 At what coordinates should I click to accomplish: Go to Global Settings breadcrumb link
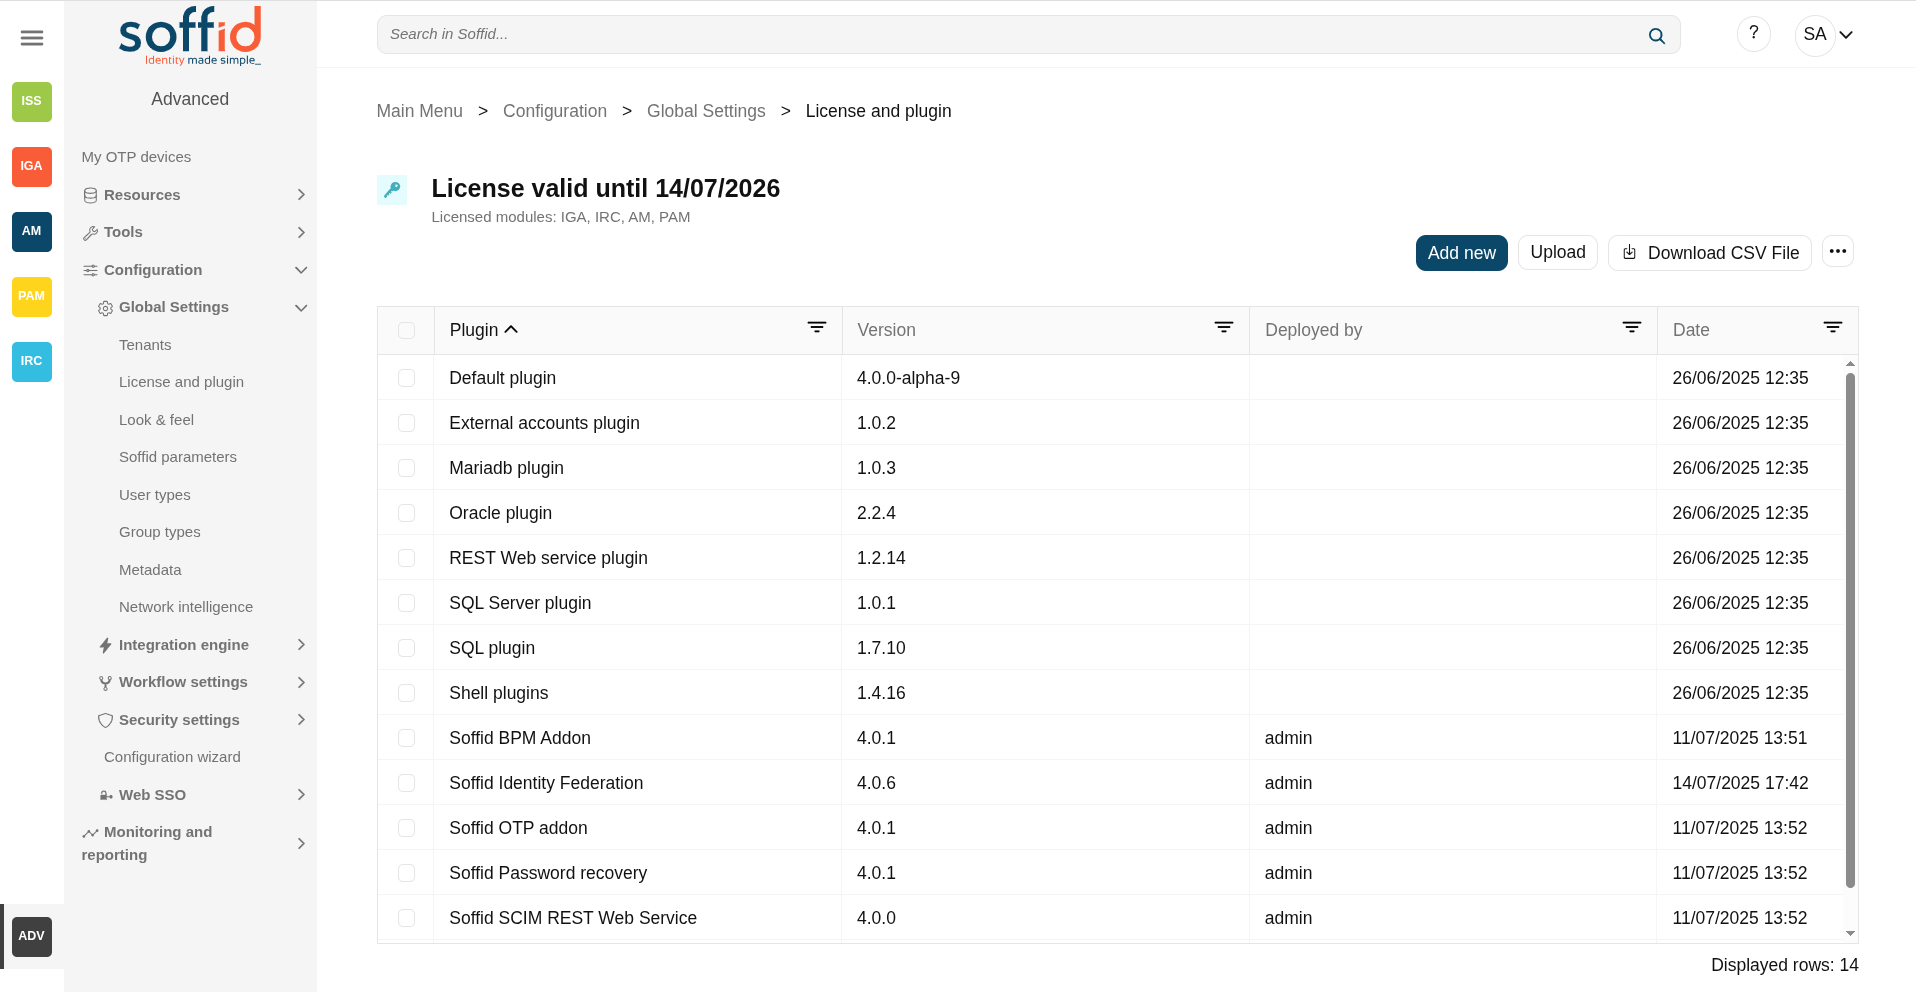[706, 111]
